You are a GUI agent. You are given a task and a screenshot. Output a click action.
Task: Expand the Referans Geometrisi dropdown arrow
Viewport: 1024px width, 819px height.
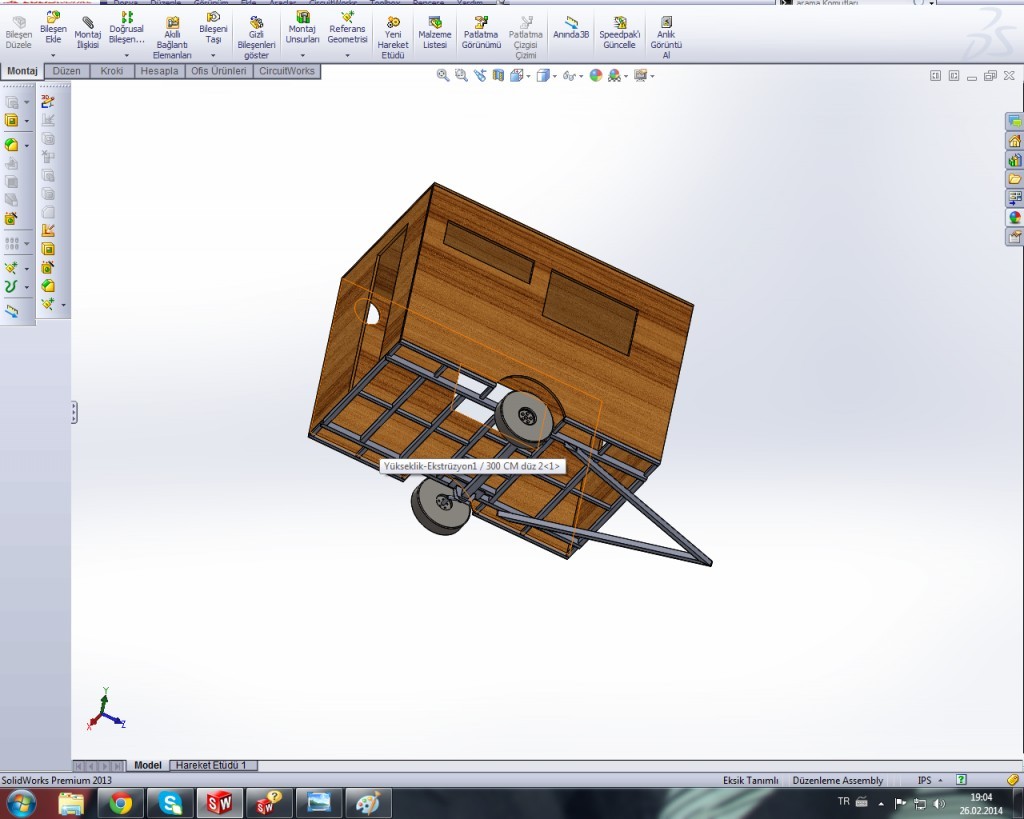pos(347,56)
